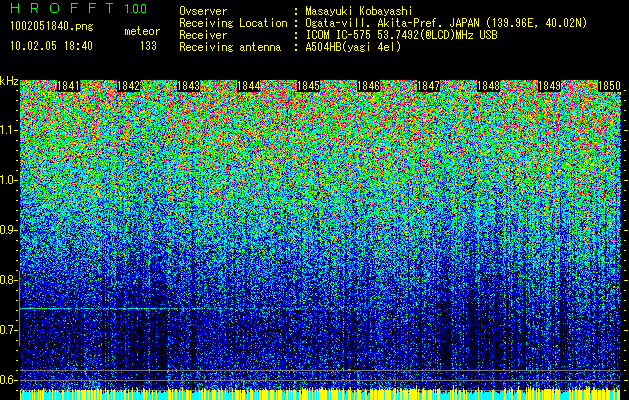629x400 pixels.
Task: Click the 1846 time marker
Action: tap(369, 86)
